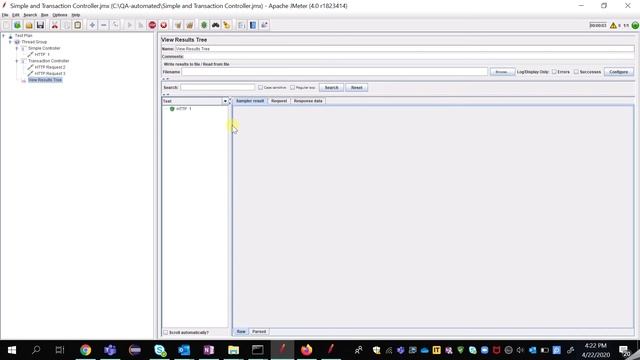Screen dimensions: 640x360
Task: Collapse the Simple Controller expander
Action: pos(17,48)
